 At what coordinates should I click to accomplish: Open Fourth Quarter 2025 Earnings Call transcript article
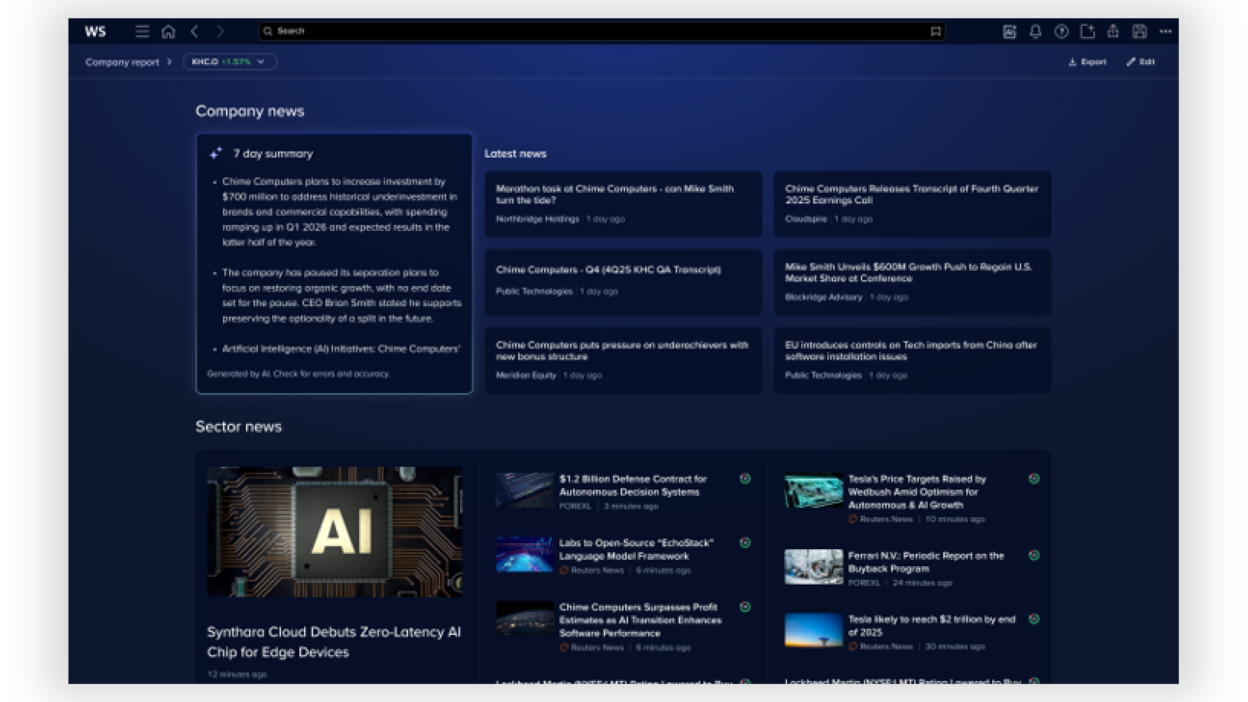[912, 204]
